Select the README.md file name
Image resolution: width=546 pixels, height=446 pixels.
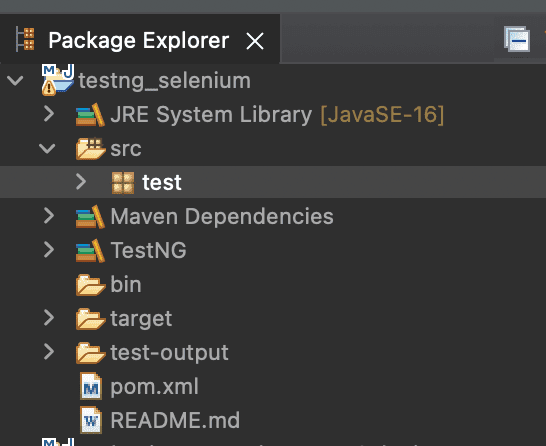[x=175, y=420]
